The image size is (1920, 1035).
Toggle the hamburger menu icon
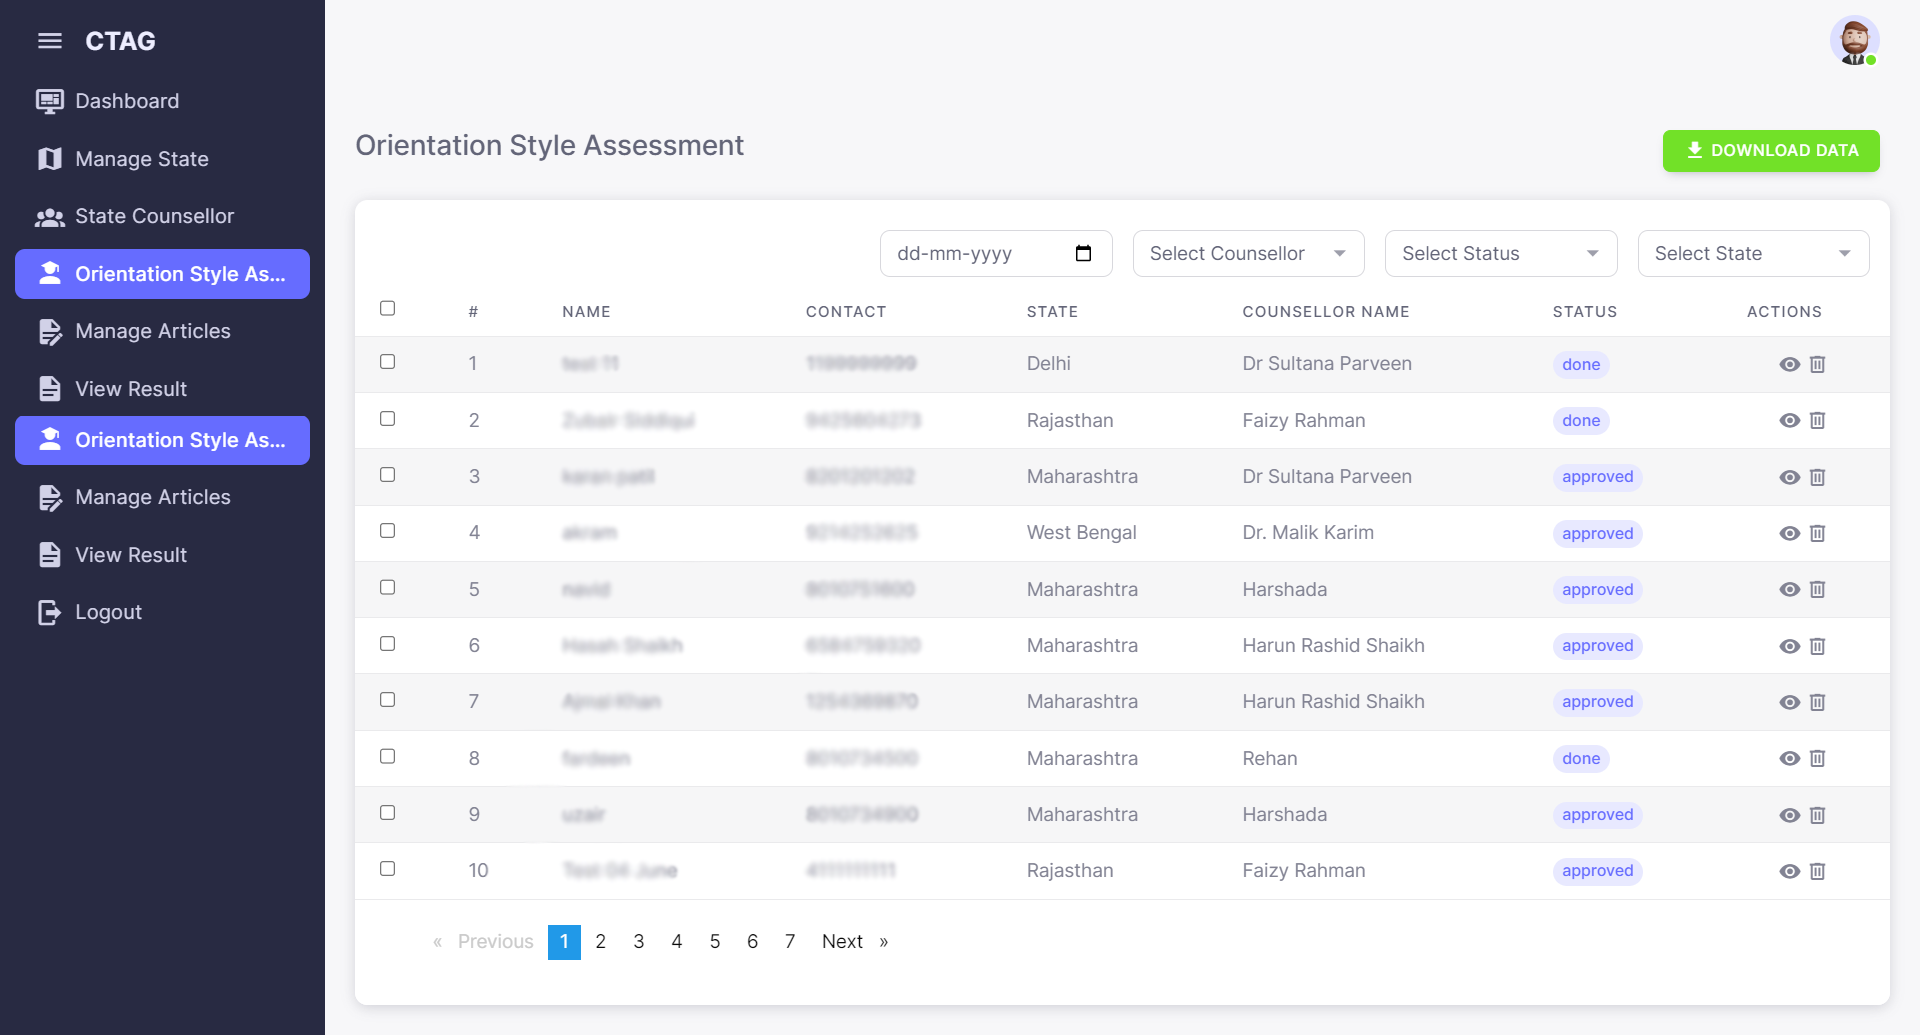tap(50, 41)
